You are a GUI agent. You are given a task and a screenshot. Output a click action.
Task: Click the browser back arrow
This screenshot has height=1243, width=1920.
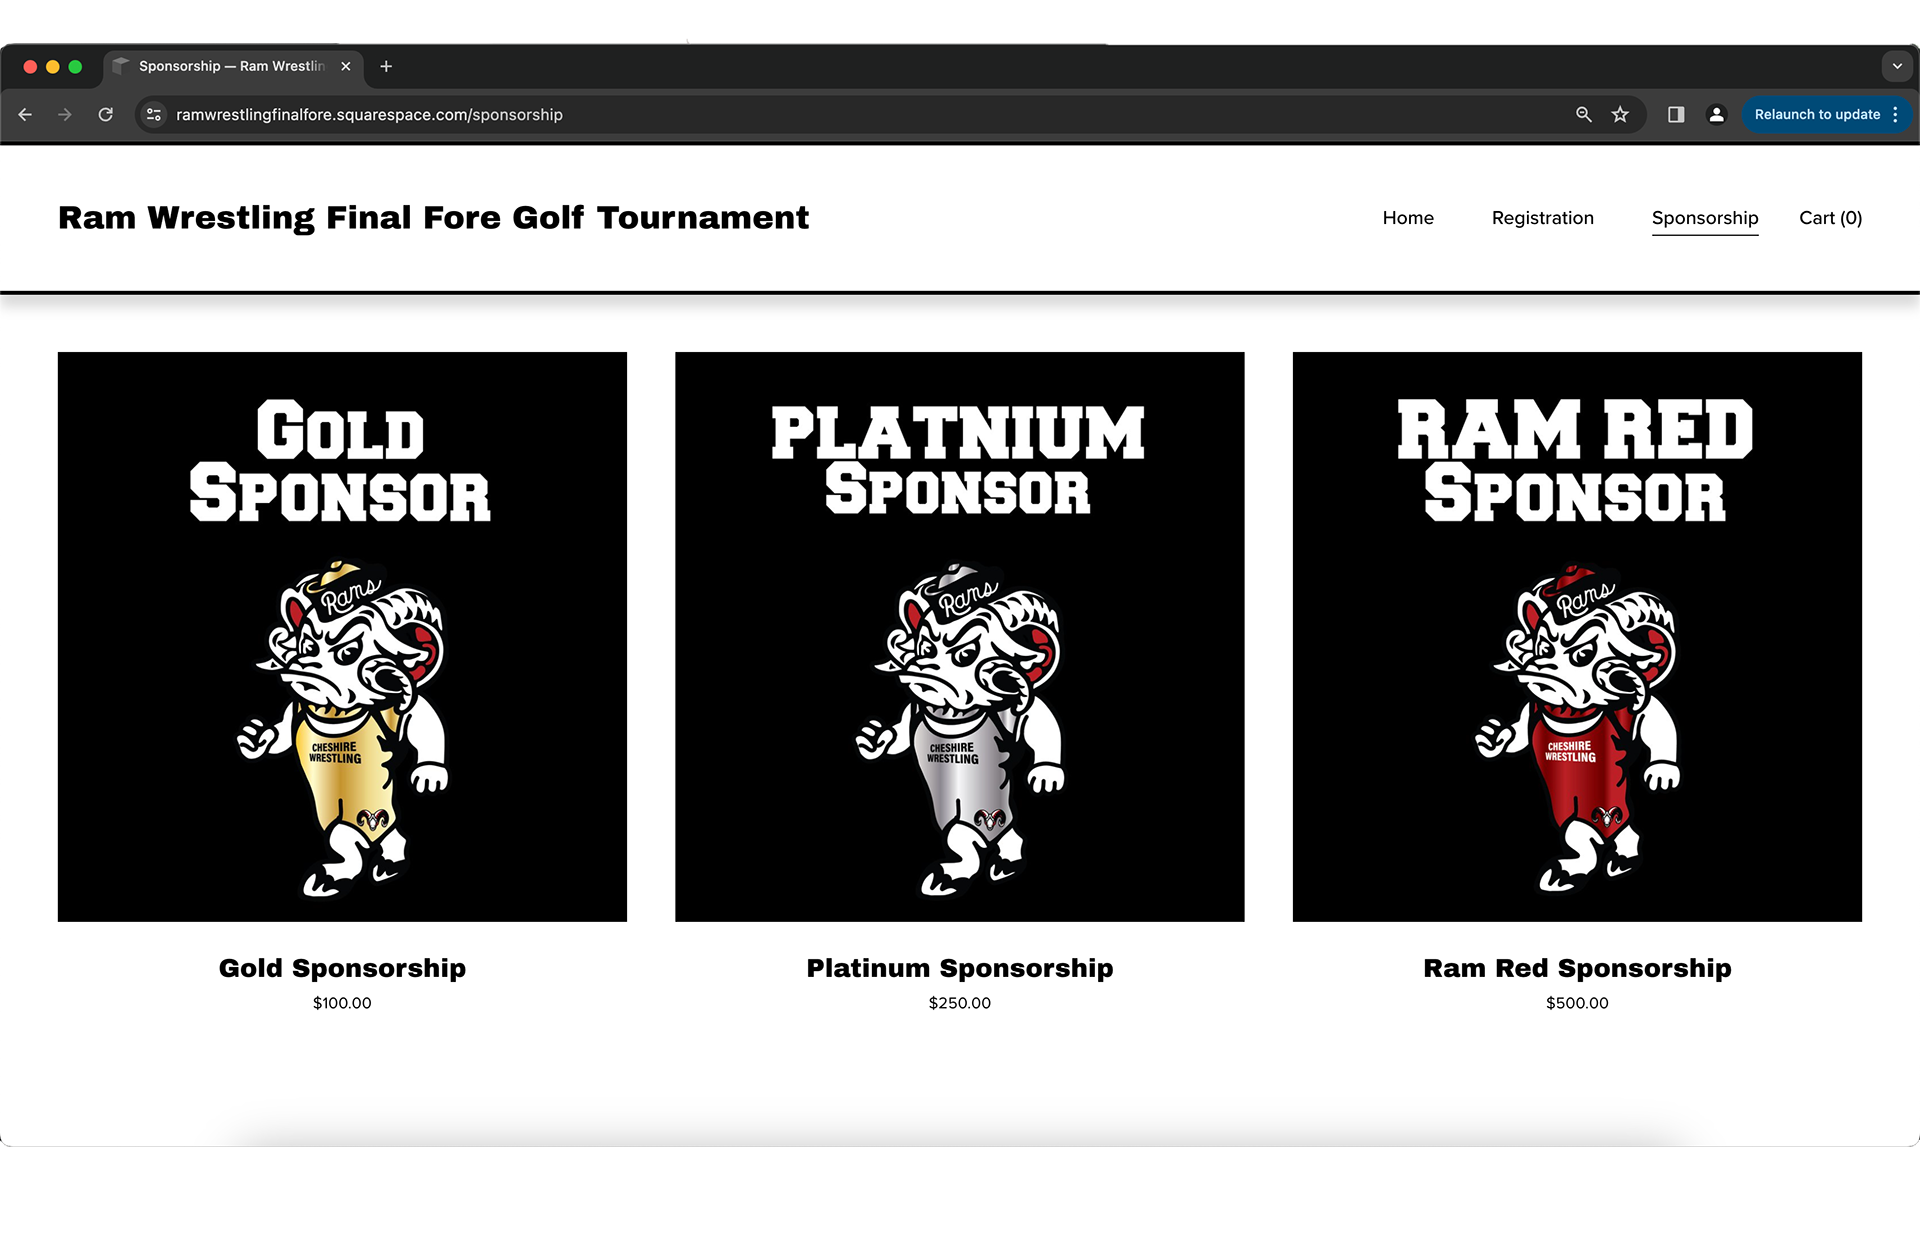25,115
